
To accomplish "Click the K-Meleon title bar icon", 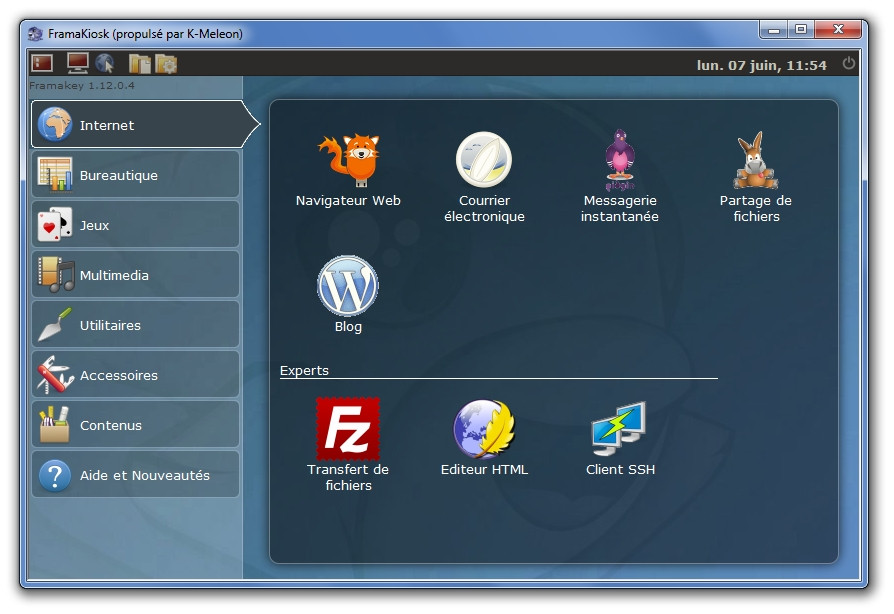I will tap(35, 34).
